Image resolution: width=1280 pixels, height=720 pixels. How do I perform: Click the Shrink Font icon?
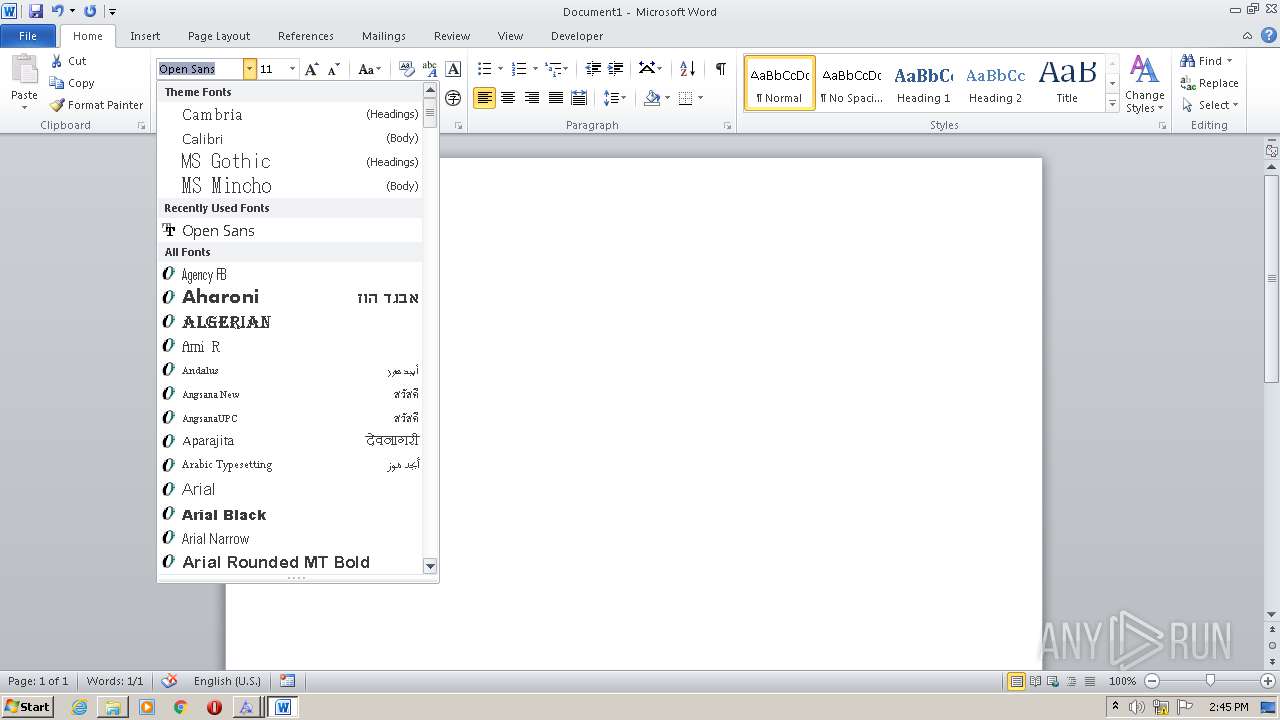coord(334,69)
